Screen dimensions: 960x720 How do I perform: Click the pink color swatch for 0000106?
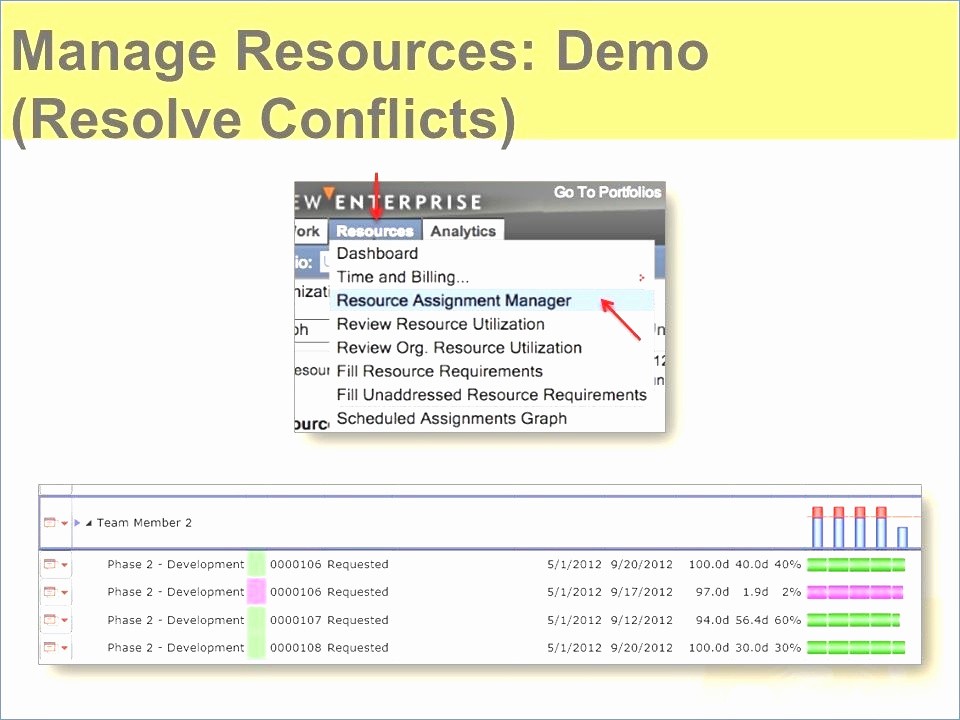click(257, 592)
